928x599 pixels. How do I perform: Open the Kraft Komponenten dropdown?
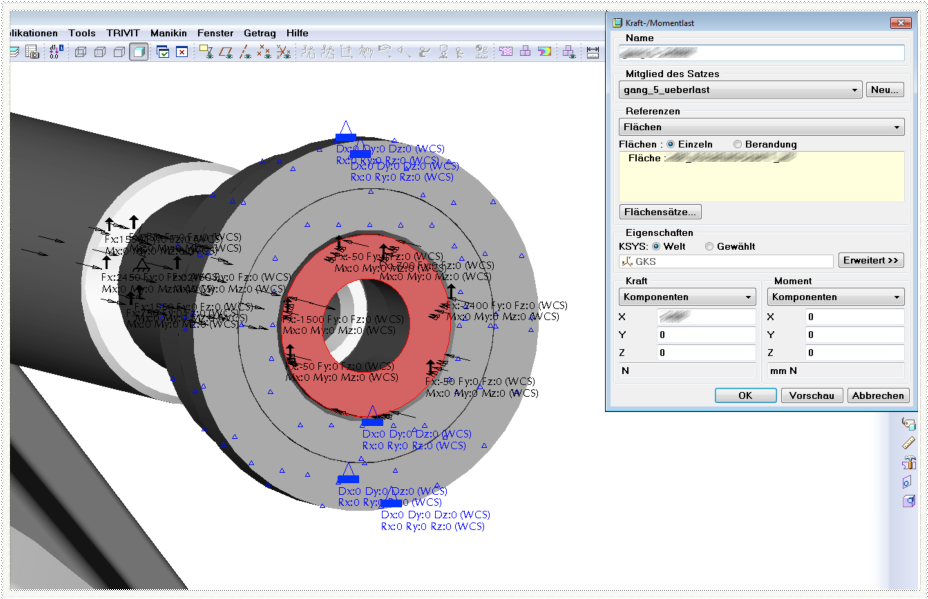[687, 297]
